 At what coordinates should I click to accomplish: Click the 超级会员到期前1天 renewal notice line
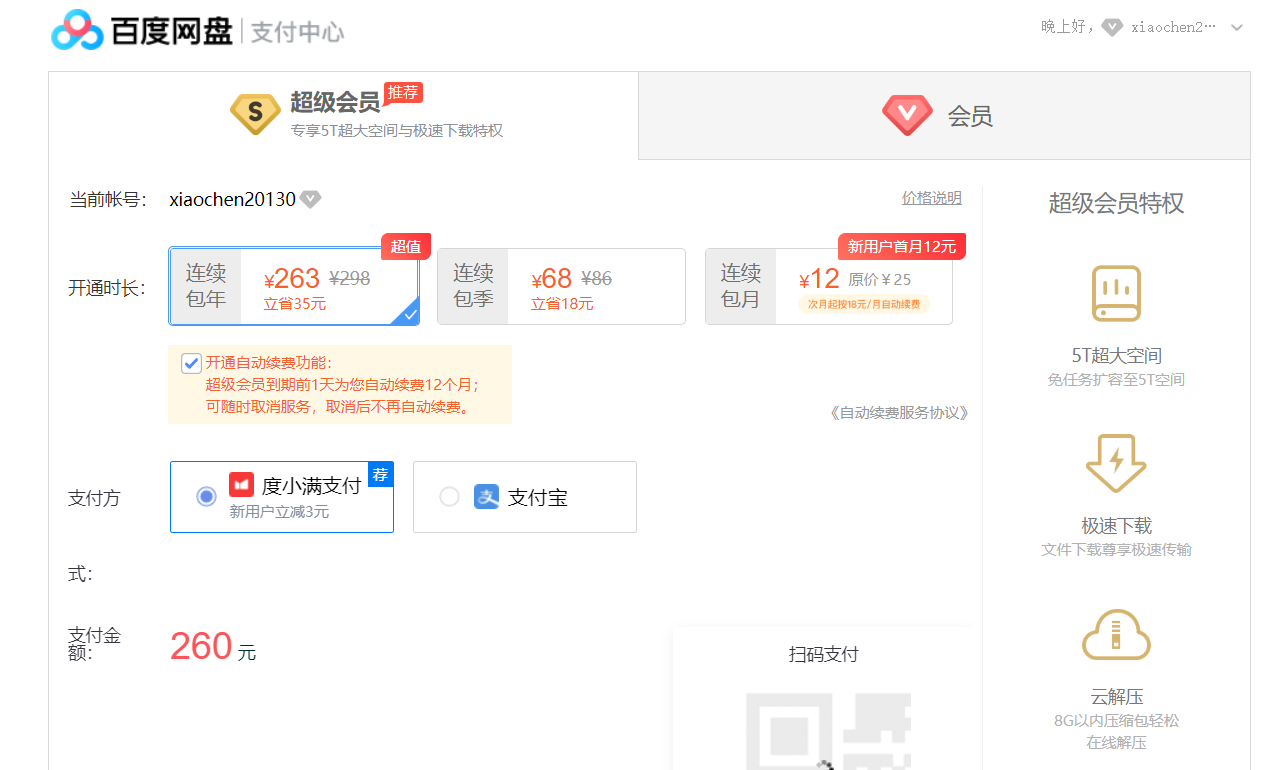coord(343,385)
